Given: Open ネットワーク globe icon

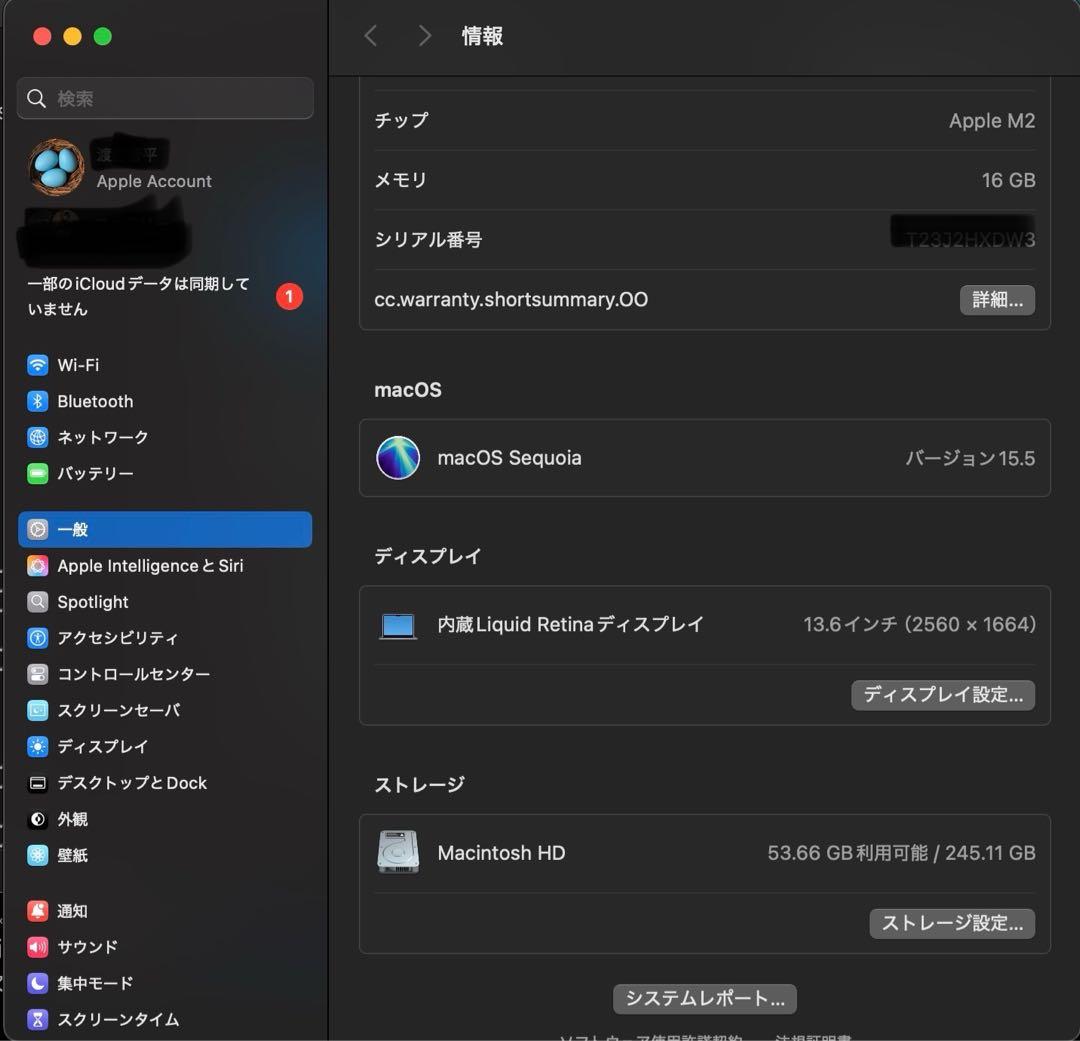Looking at the screenshot, I should (x=38, y=437).
